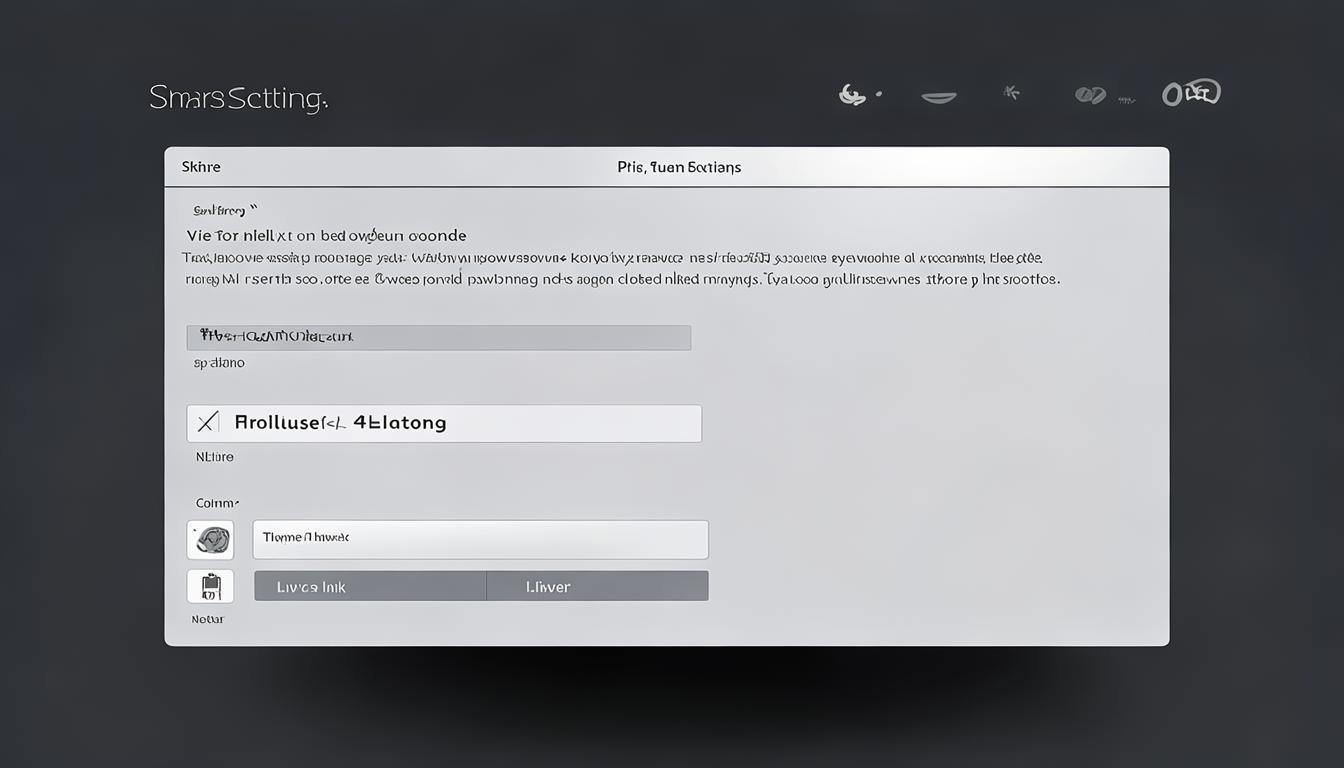Click the tiny dotted text beside the pill icon
The width and height of the screenshot is (1344, 768).
[1127, 100]
